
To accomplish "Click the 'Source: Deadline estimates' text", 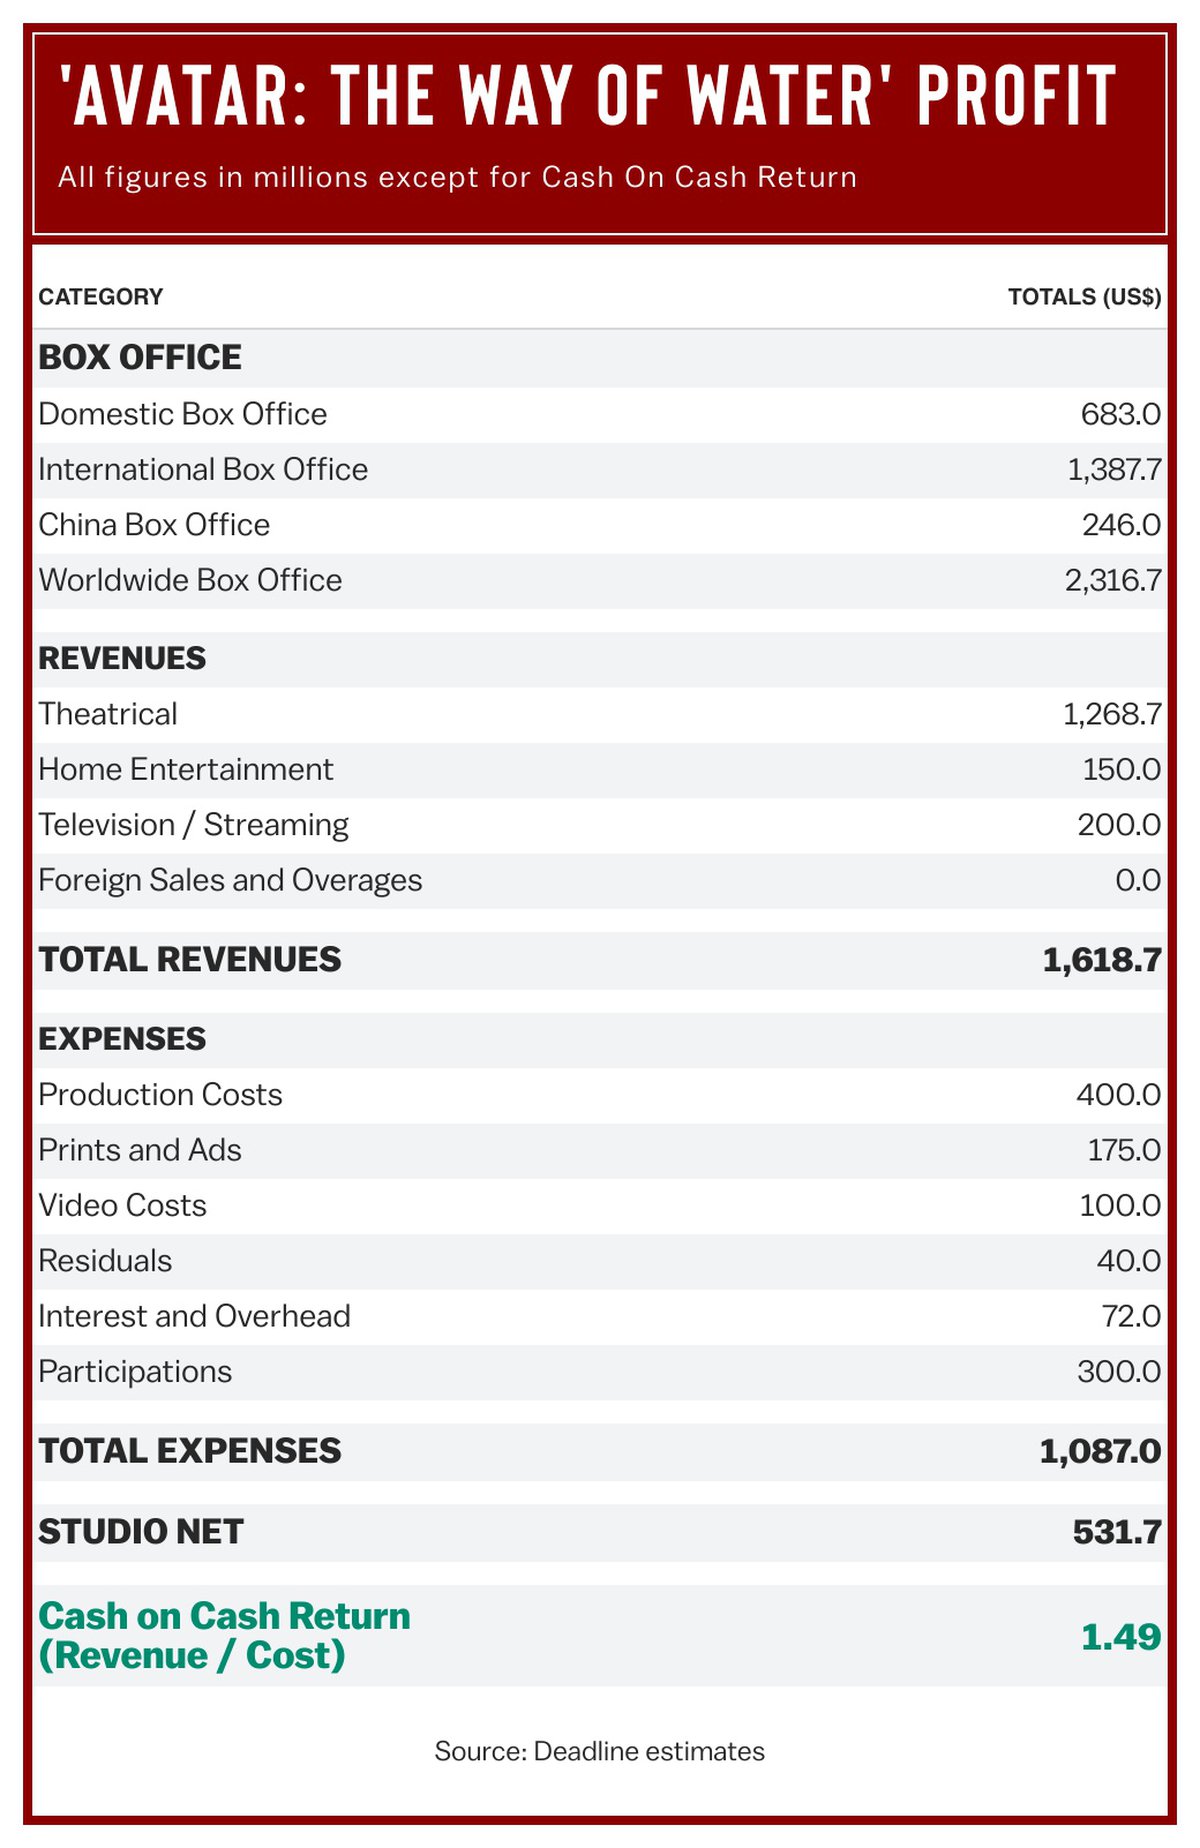I will click(599, 1752).
